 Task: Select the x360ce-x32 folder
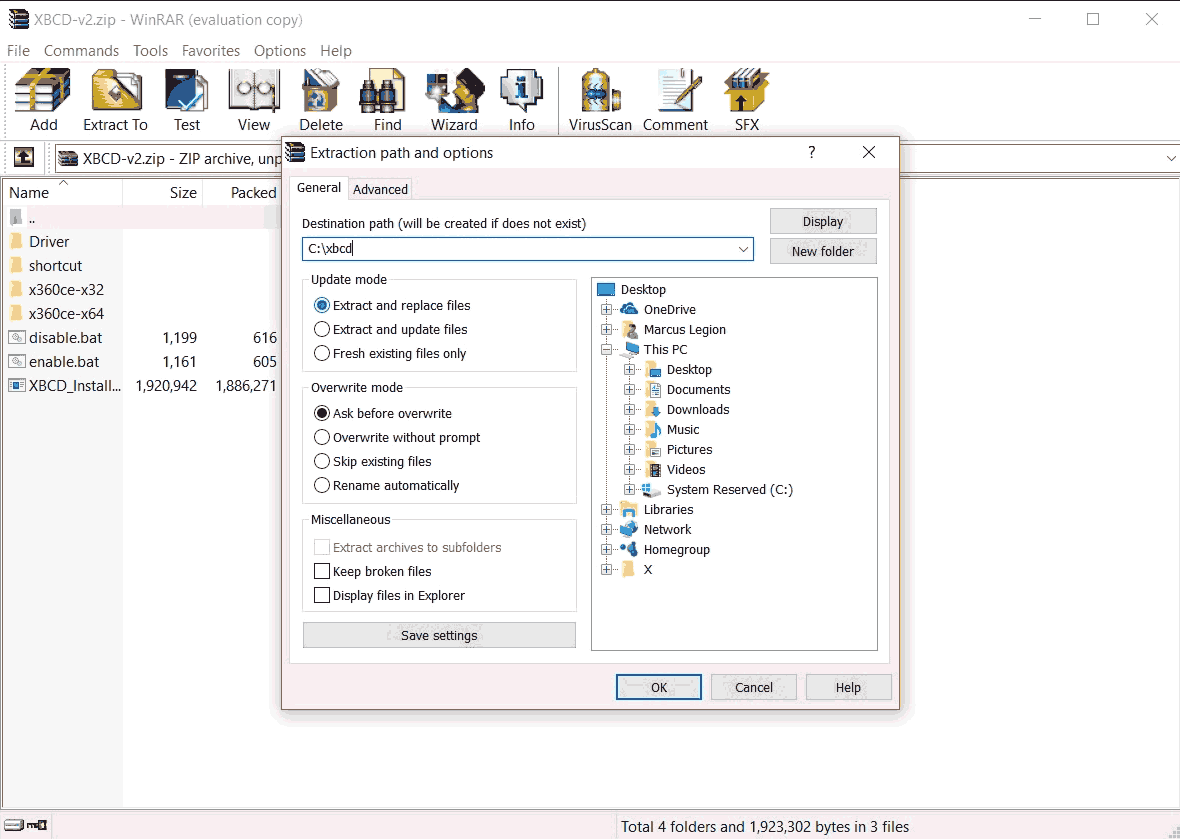point(56,290)
